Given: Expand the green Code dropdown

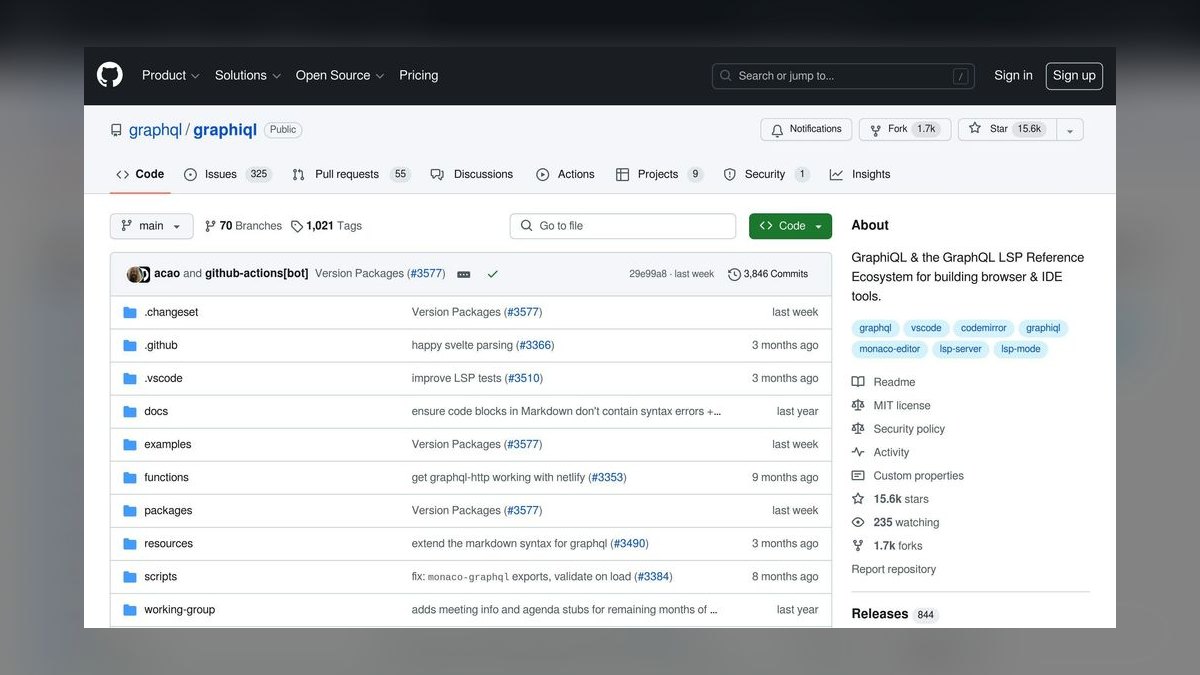Looking at the screenshot, I should 790,226.
